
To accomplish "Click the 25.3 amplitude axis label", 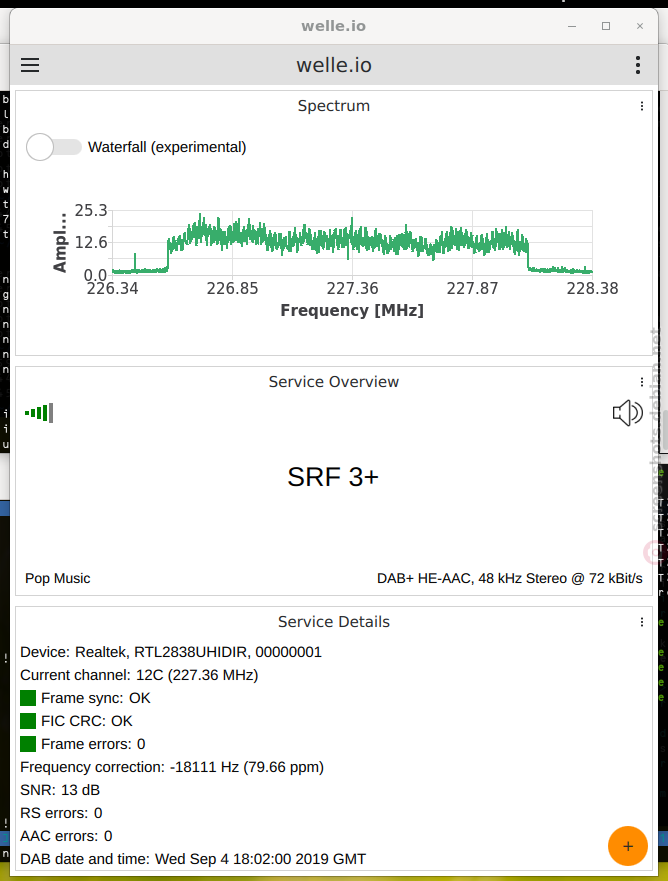I will 90,211.
